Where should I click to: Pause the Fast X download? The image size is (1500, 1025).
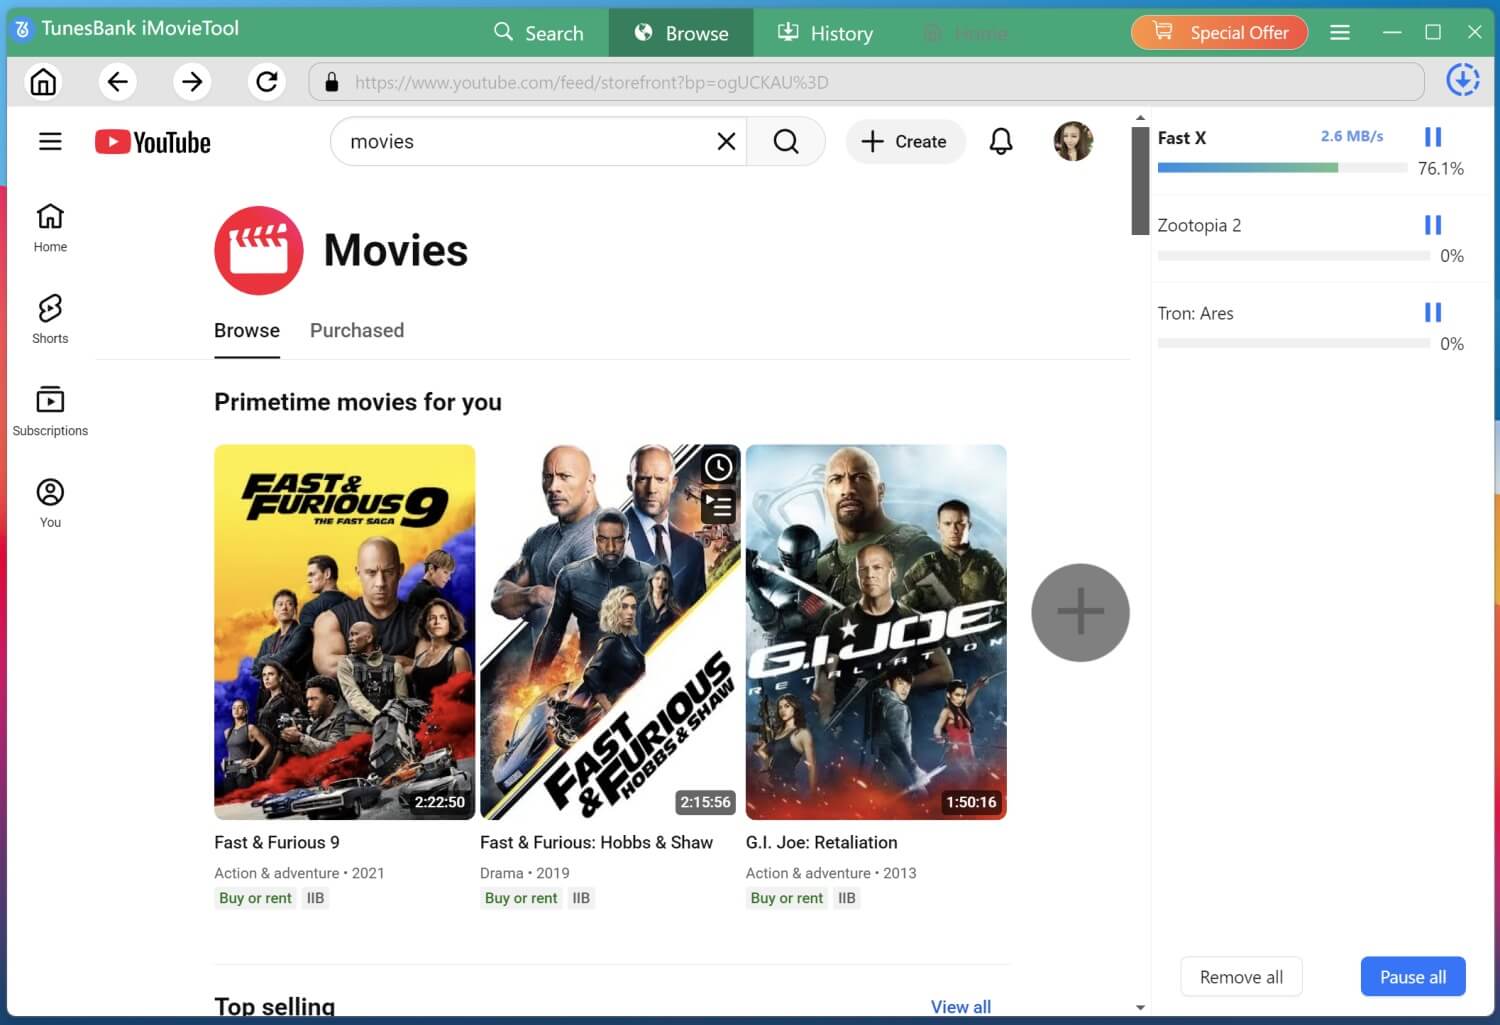tap(1433, 136)
